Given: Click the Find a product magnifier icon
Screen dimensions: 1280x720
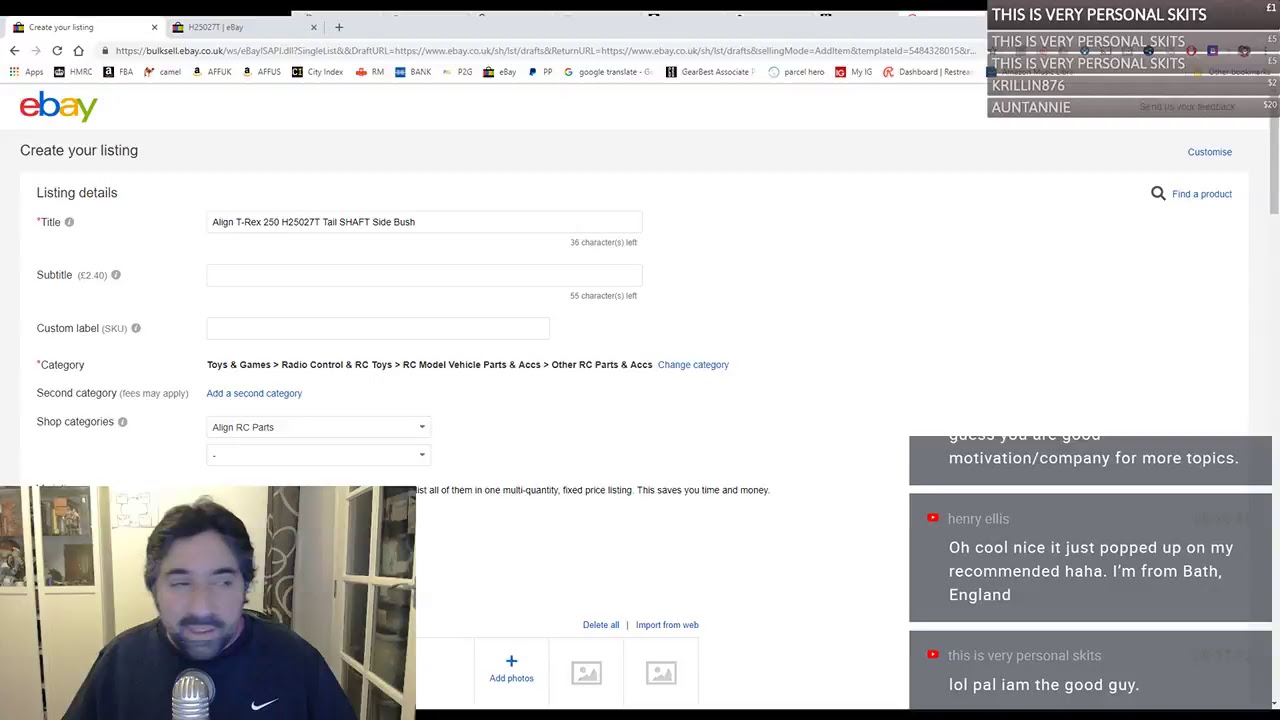Looking at the screenshot, I should coord(1158,193).
